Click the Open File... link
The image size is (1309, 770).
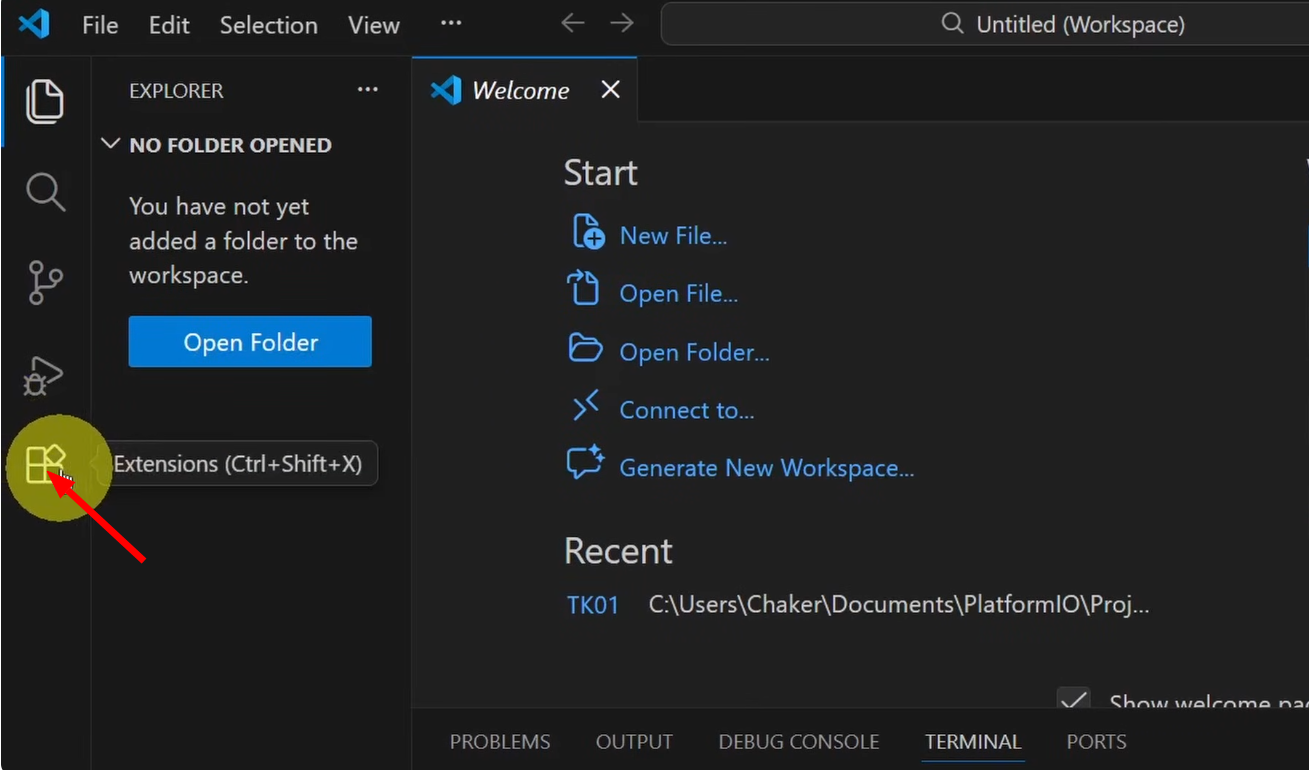click(x=678, y=294)
